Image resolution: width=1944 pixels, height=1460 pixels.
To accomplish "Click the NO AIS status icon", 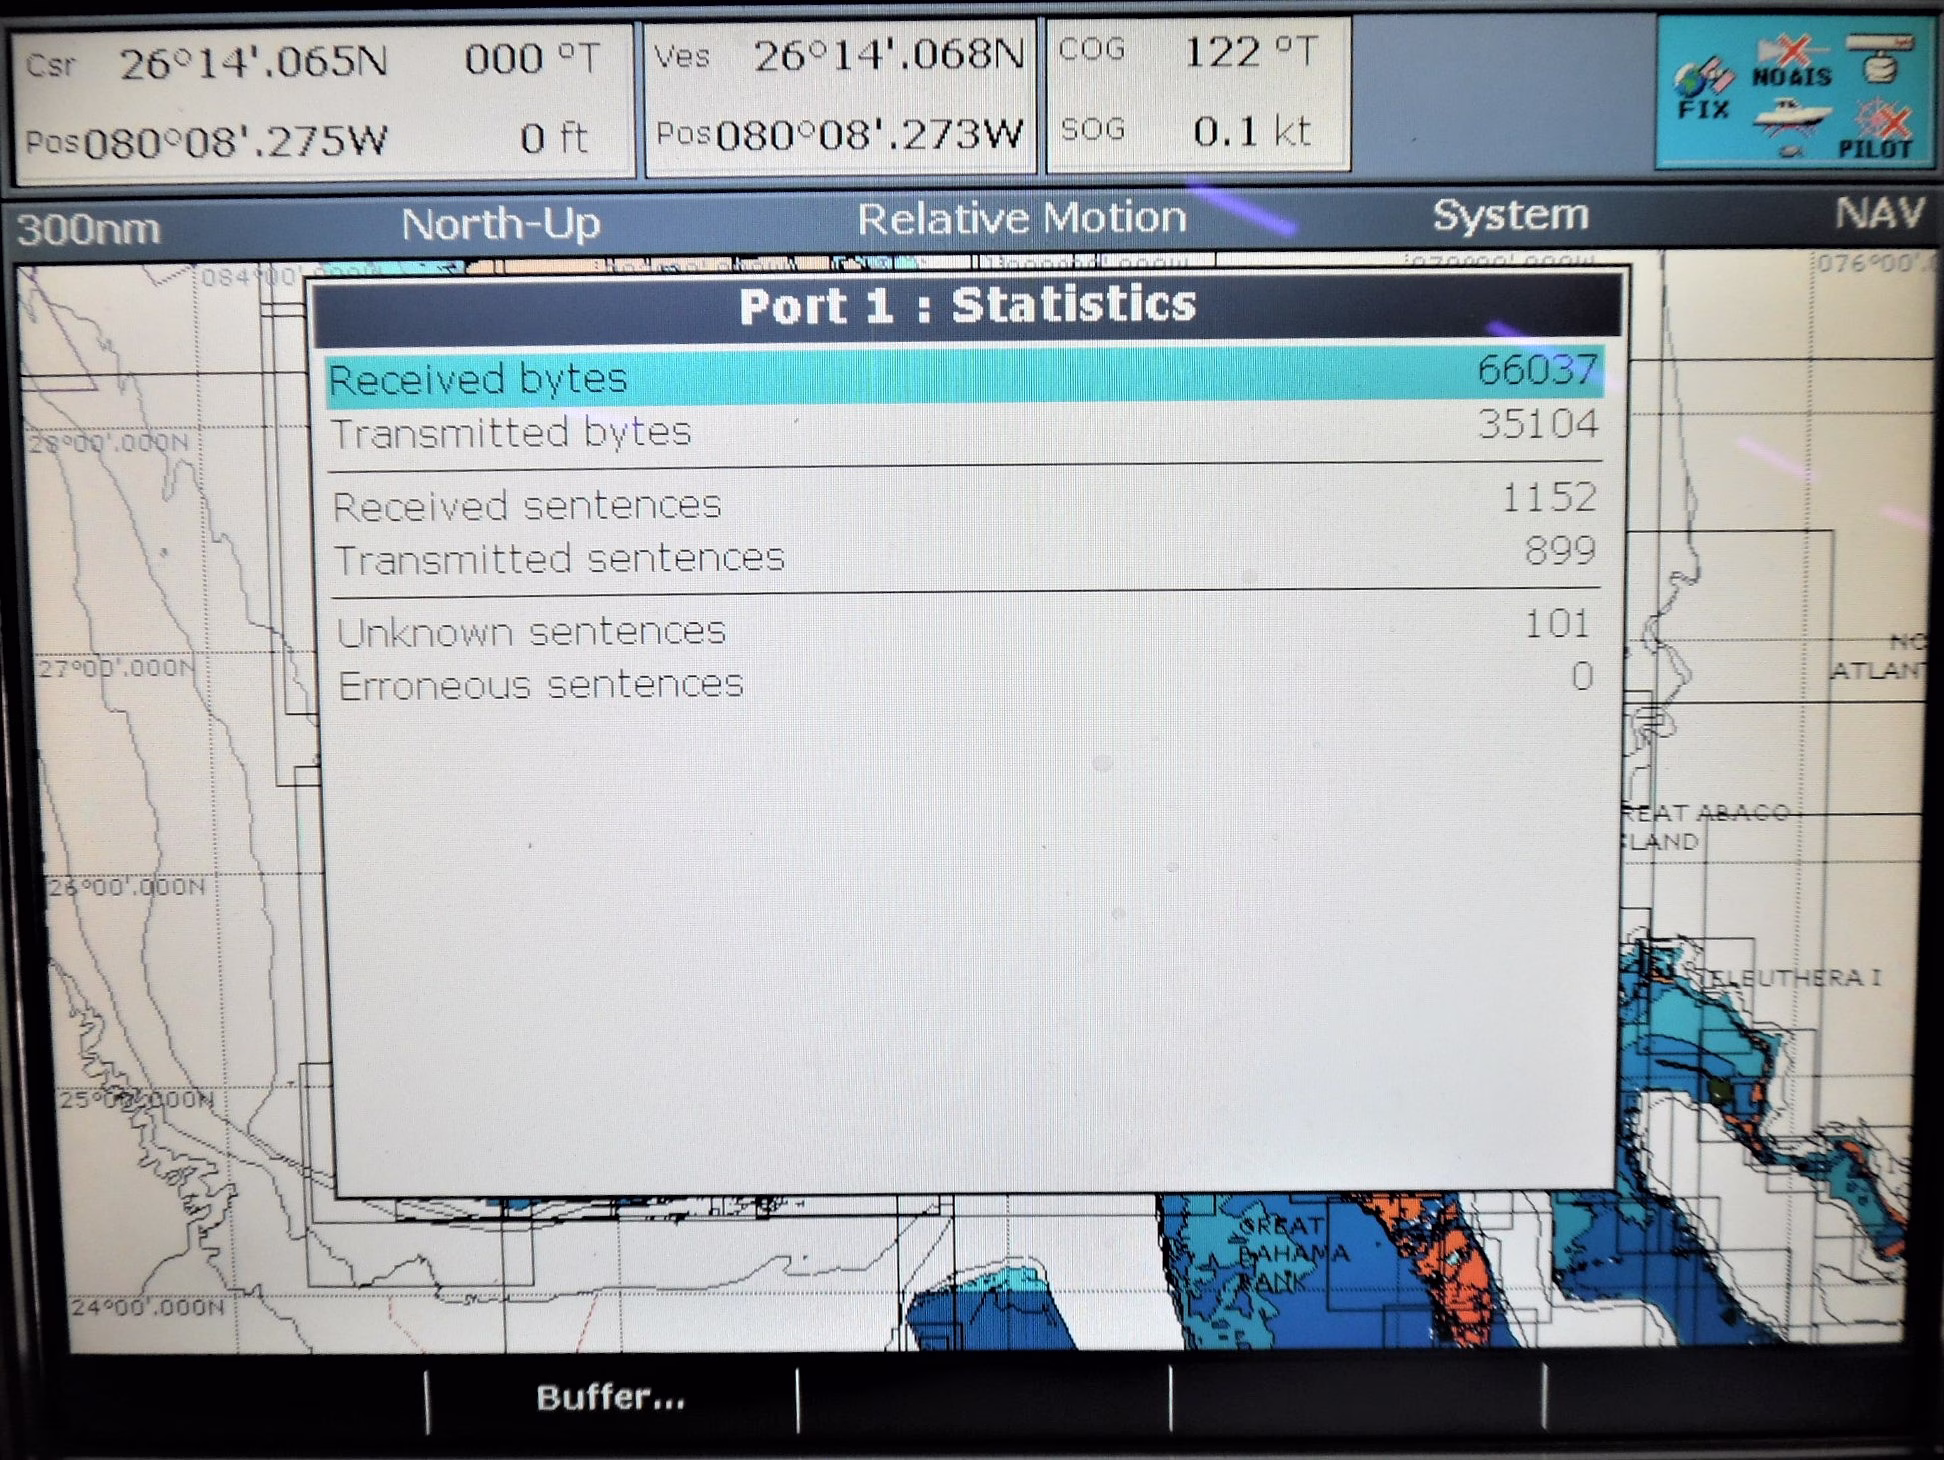I will (1791, 62).
